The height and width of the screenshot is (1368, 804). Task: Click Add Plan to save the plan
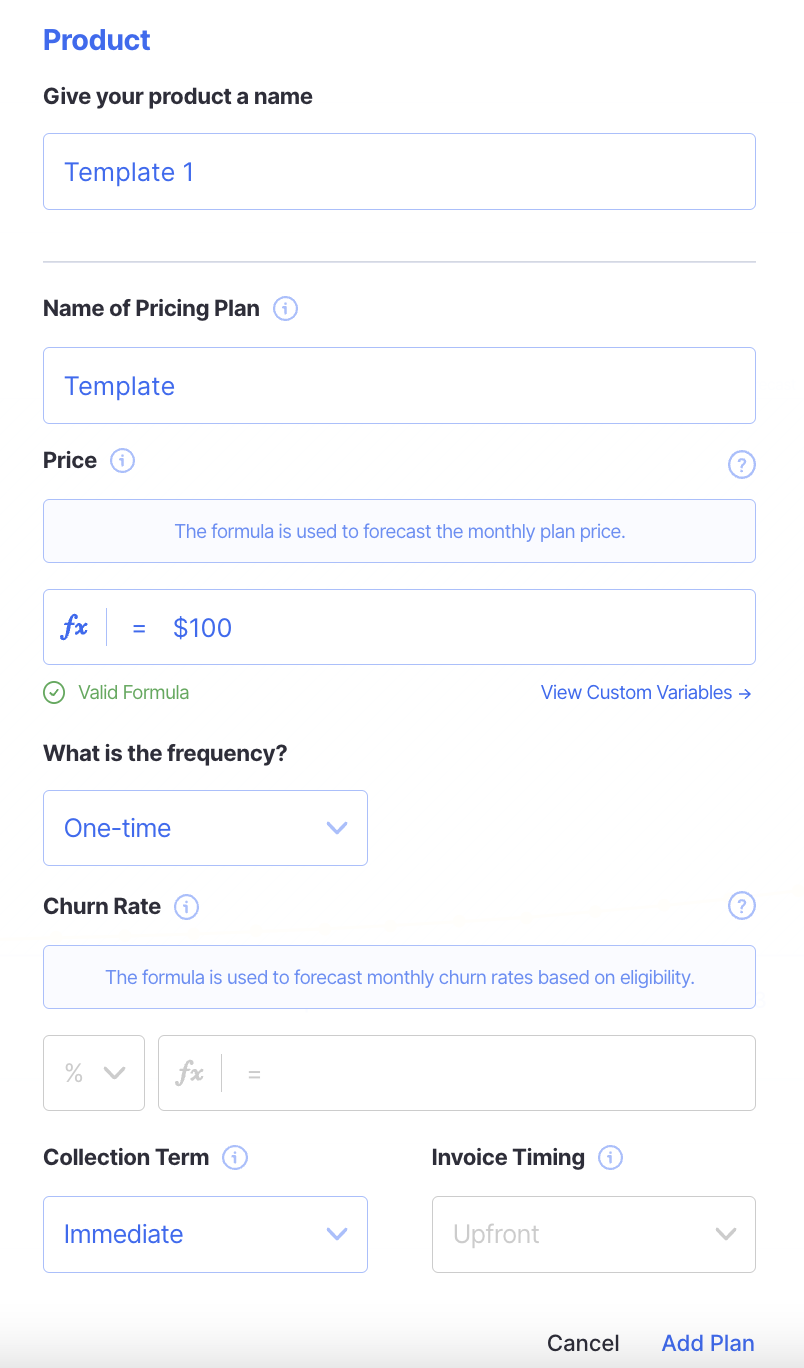pyautogui.click(x=708, y=1343)
